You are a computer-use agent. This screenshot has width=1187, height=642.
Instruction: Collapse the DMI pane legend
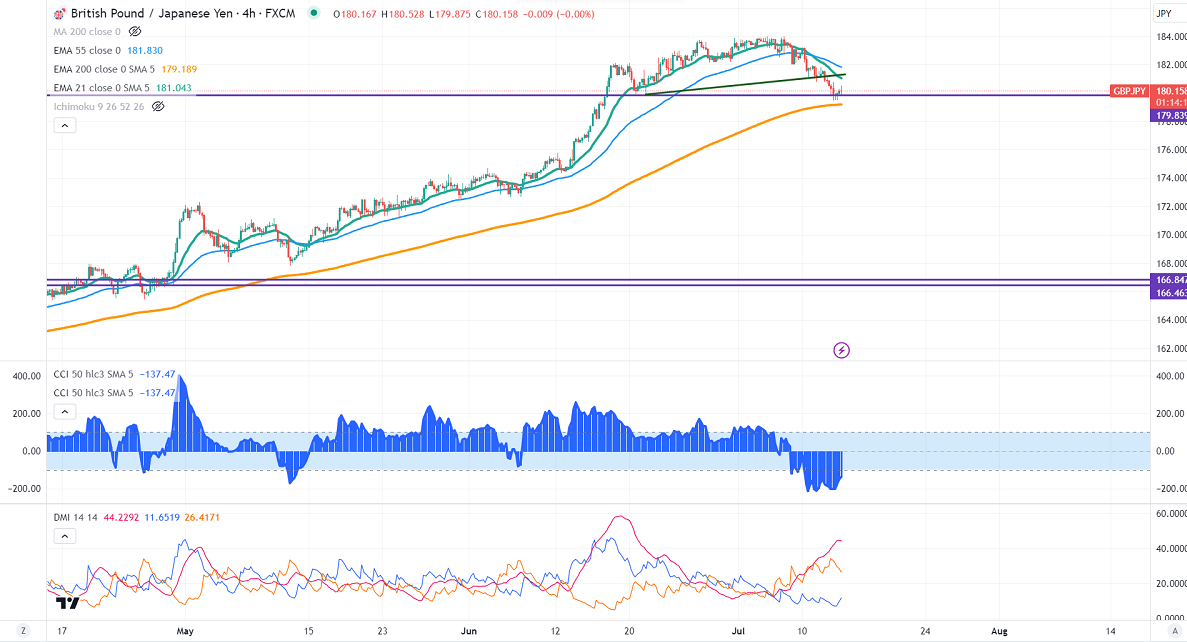64,537
